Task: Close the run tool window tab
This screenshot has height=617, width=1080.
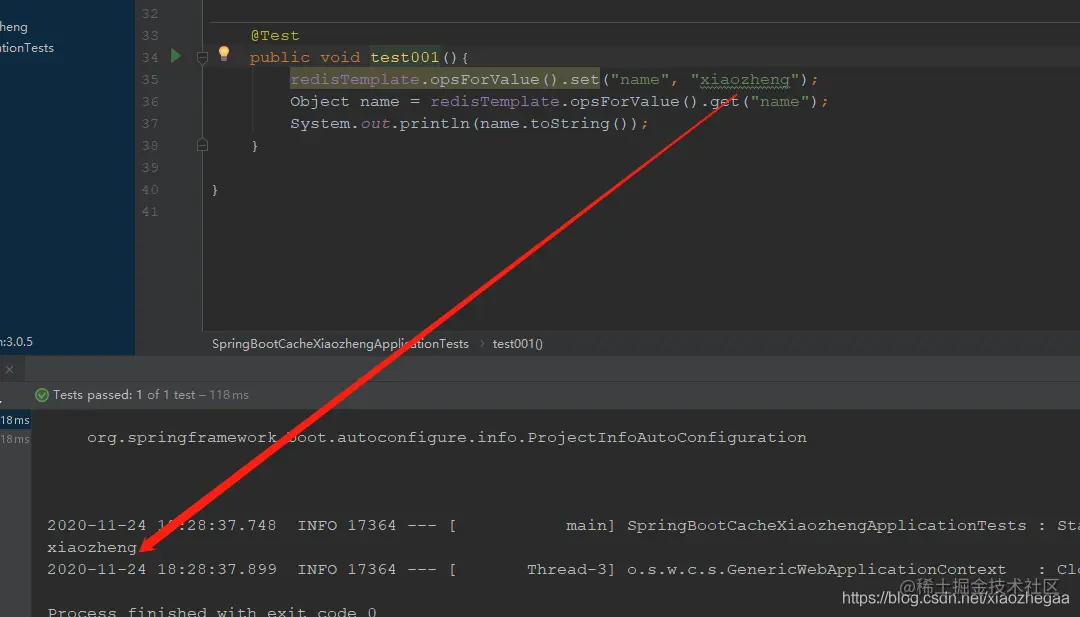Action: coord(10,370)
